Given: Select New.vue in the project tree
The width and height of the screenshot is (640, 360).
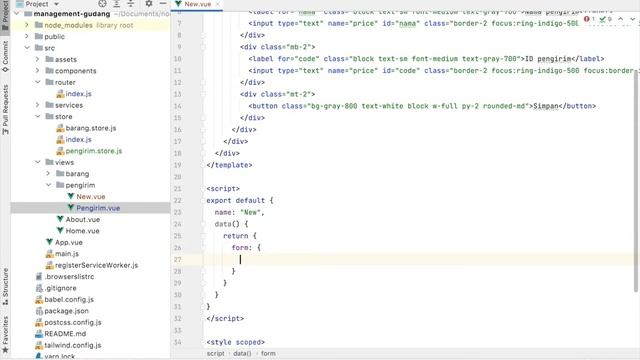Looking at the screenshot, I should click(x=91, y=196).
